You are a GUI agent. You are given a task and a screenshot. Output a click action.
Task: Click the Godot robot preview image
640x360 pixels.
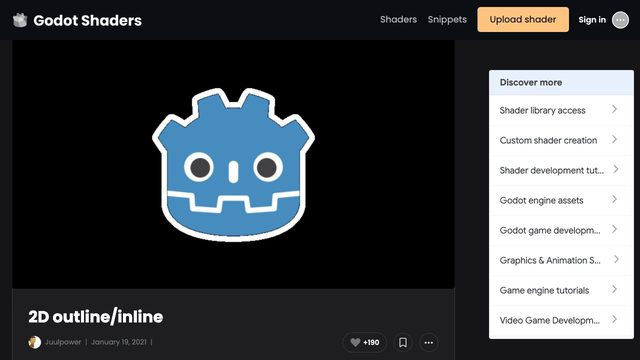click(x=233, y=164)
